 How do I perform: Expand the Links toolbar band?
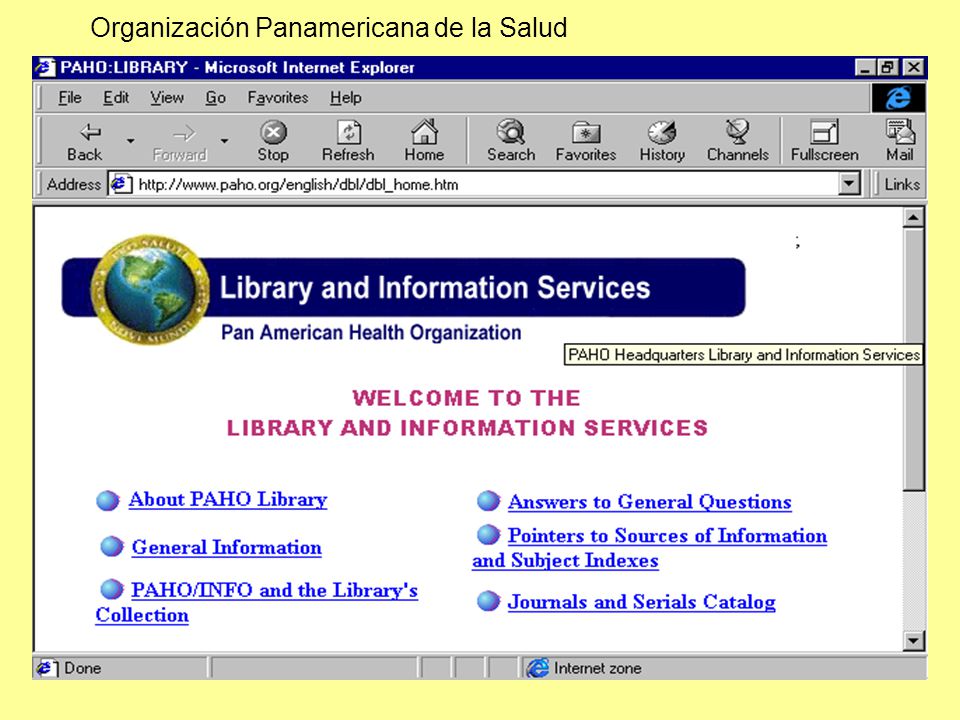click(x=901, y=184)
